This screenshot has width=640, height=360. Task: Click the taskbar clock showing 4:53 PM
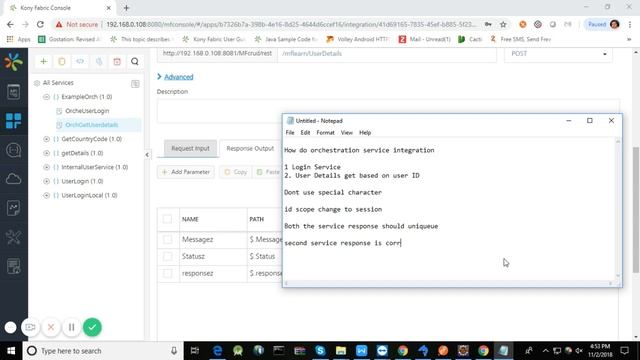600,350
